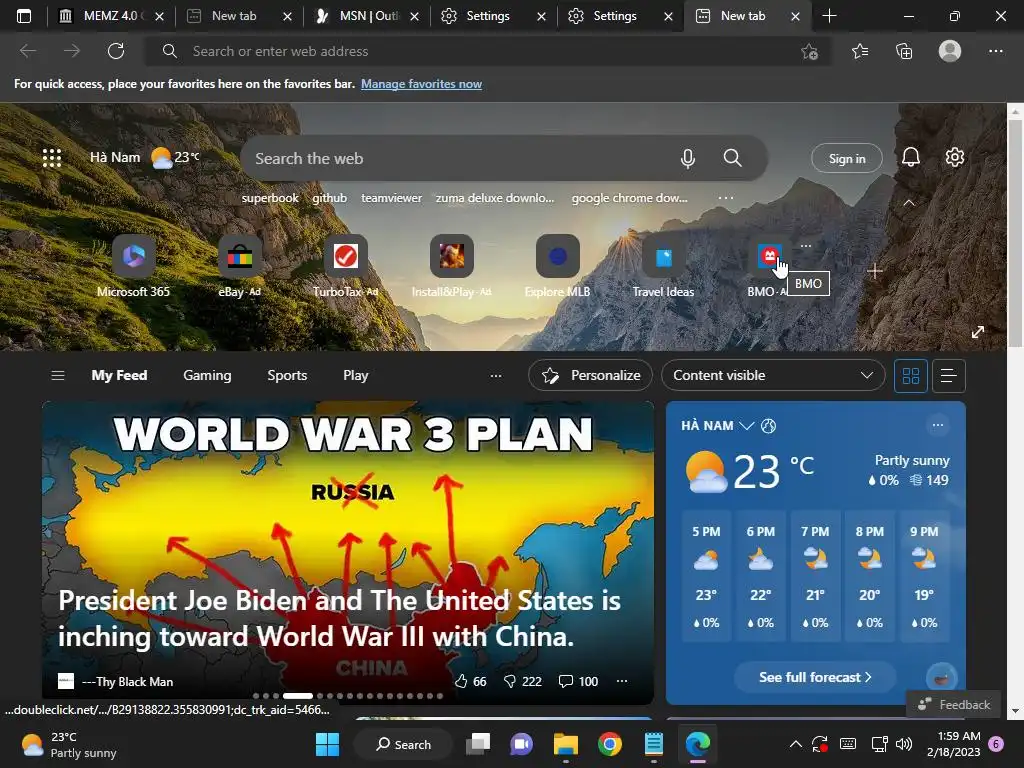Start voice search with microphone icon
Image resolution: width=1024 pixels, height=768 pixels.
[x=688, y=158]
